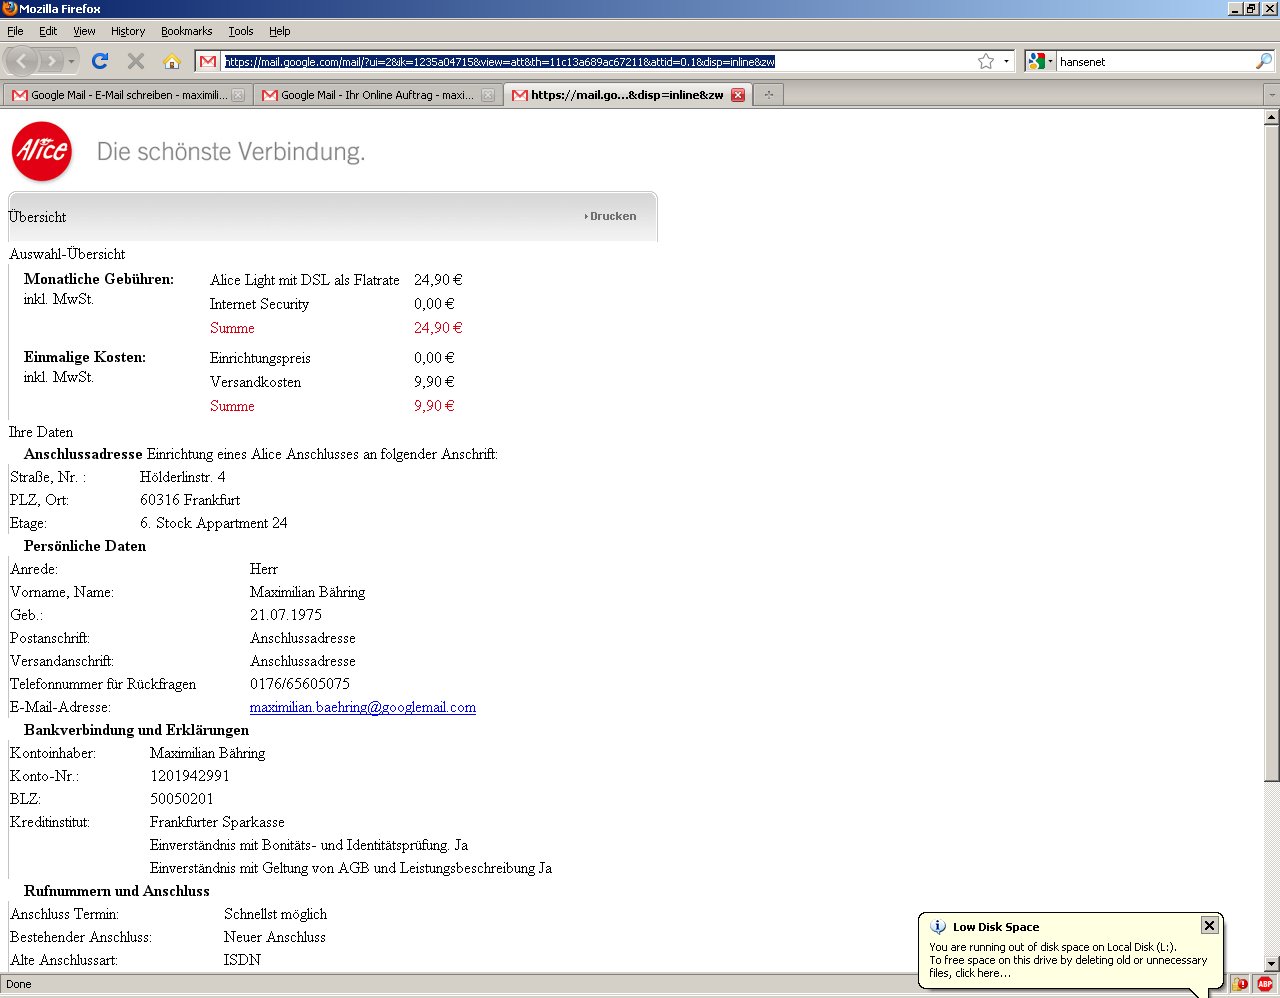The height and width of the screenshot is (998, 1280).
Task: Open the History menu
Action: click(x=128, y=31)
